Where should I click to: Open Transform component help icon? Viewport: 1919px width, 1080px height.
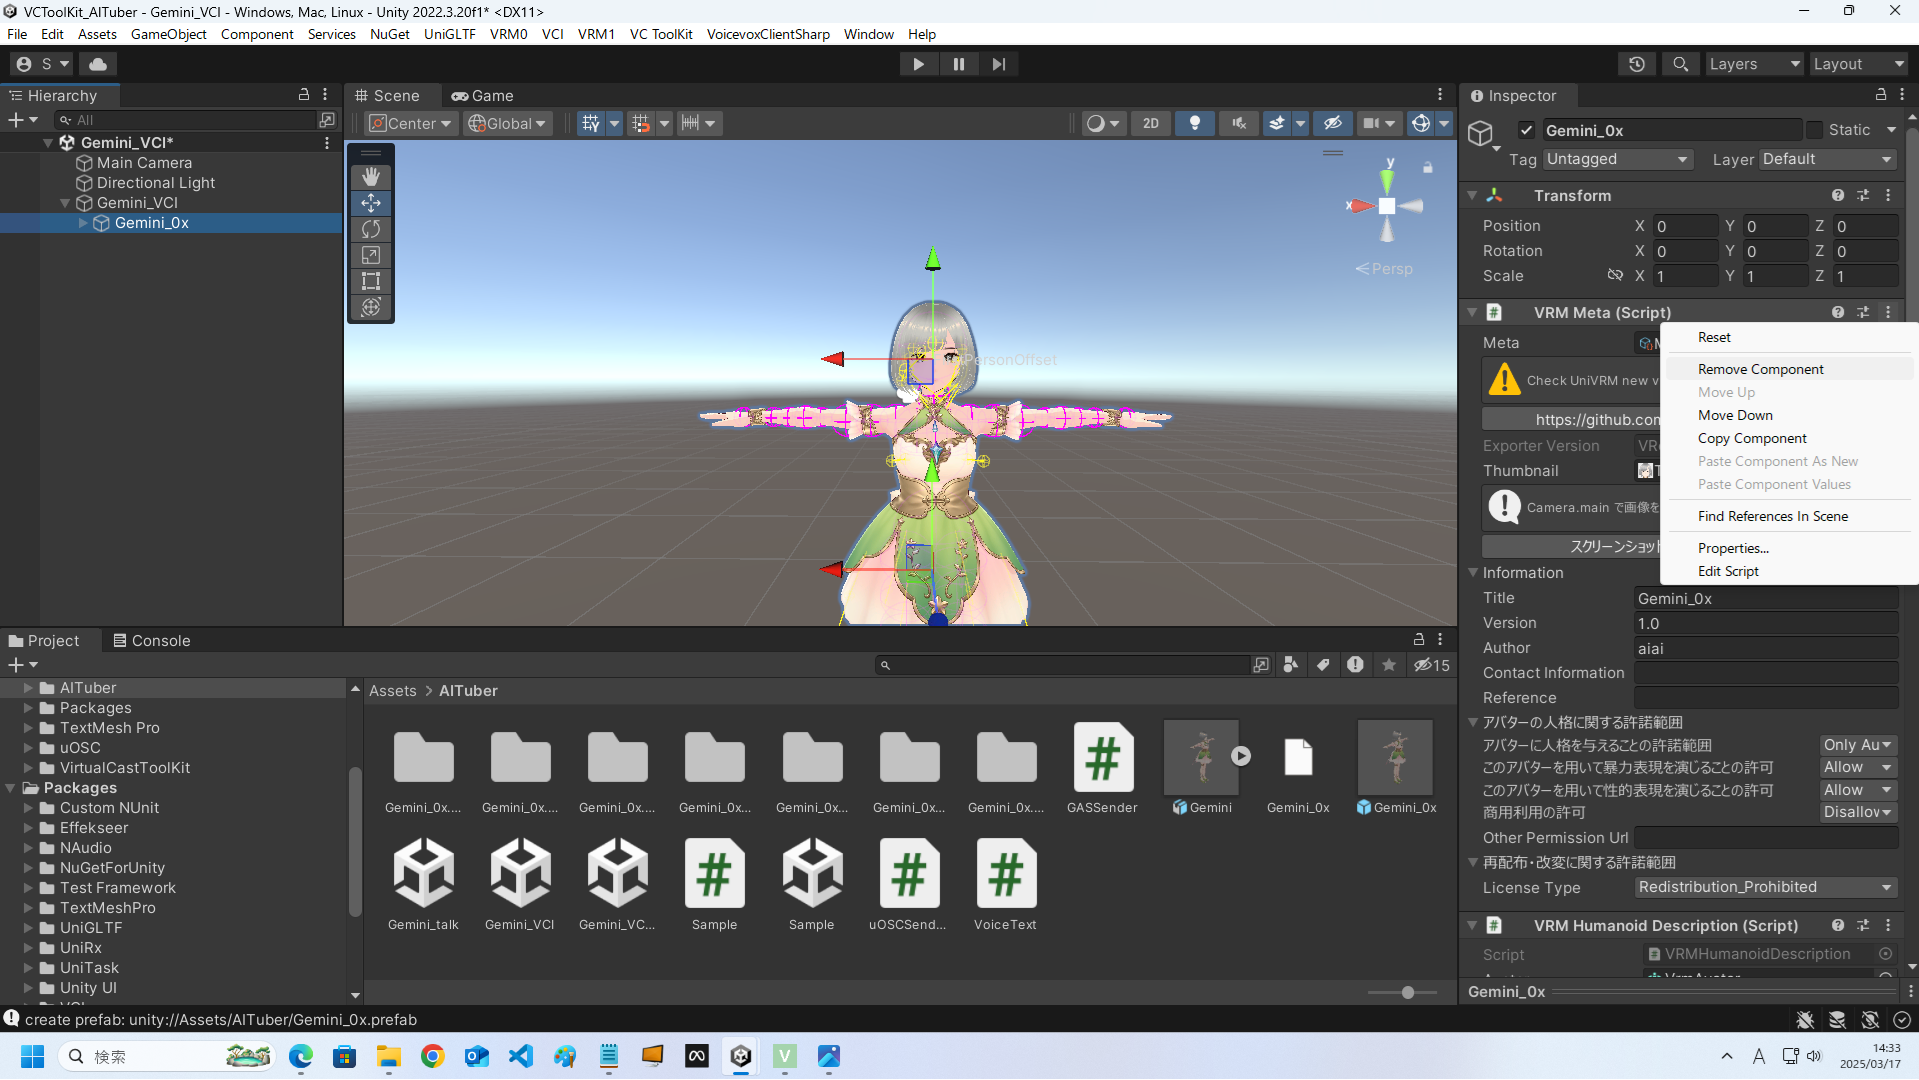(1838, 196)
